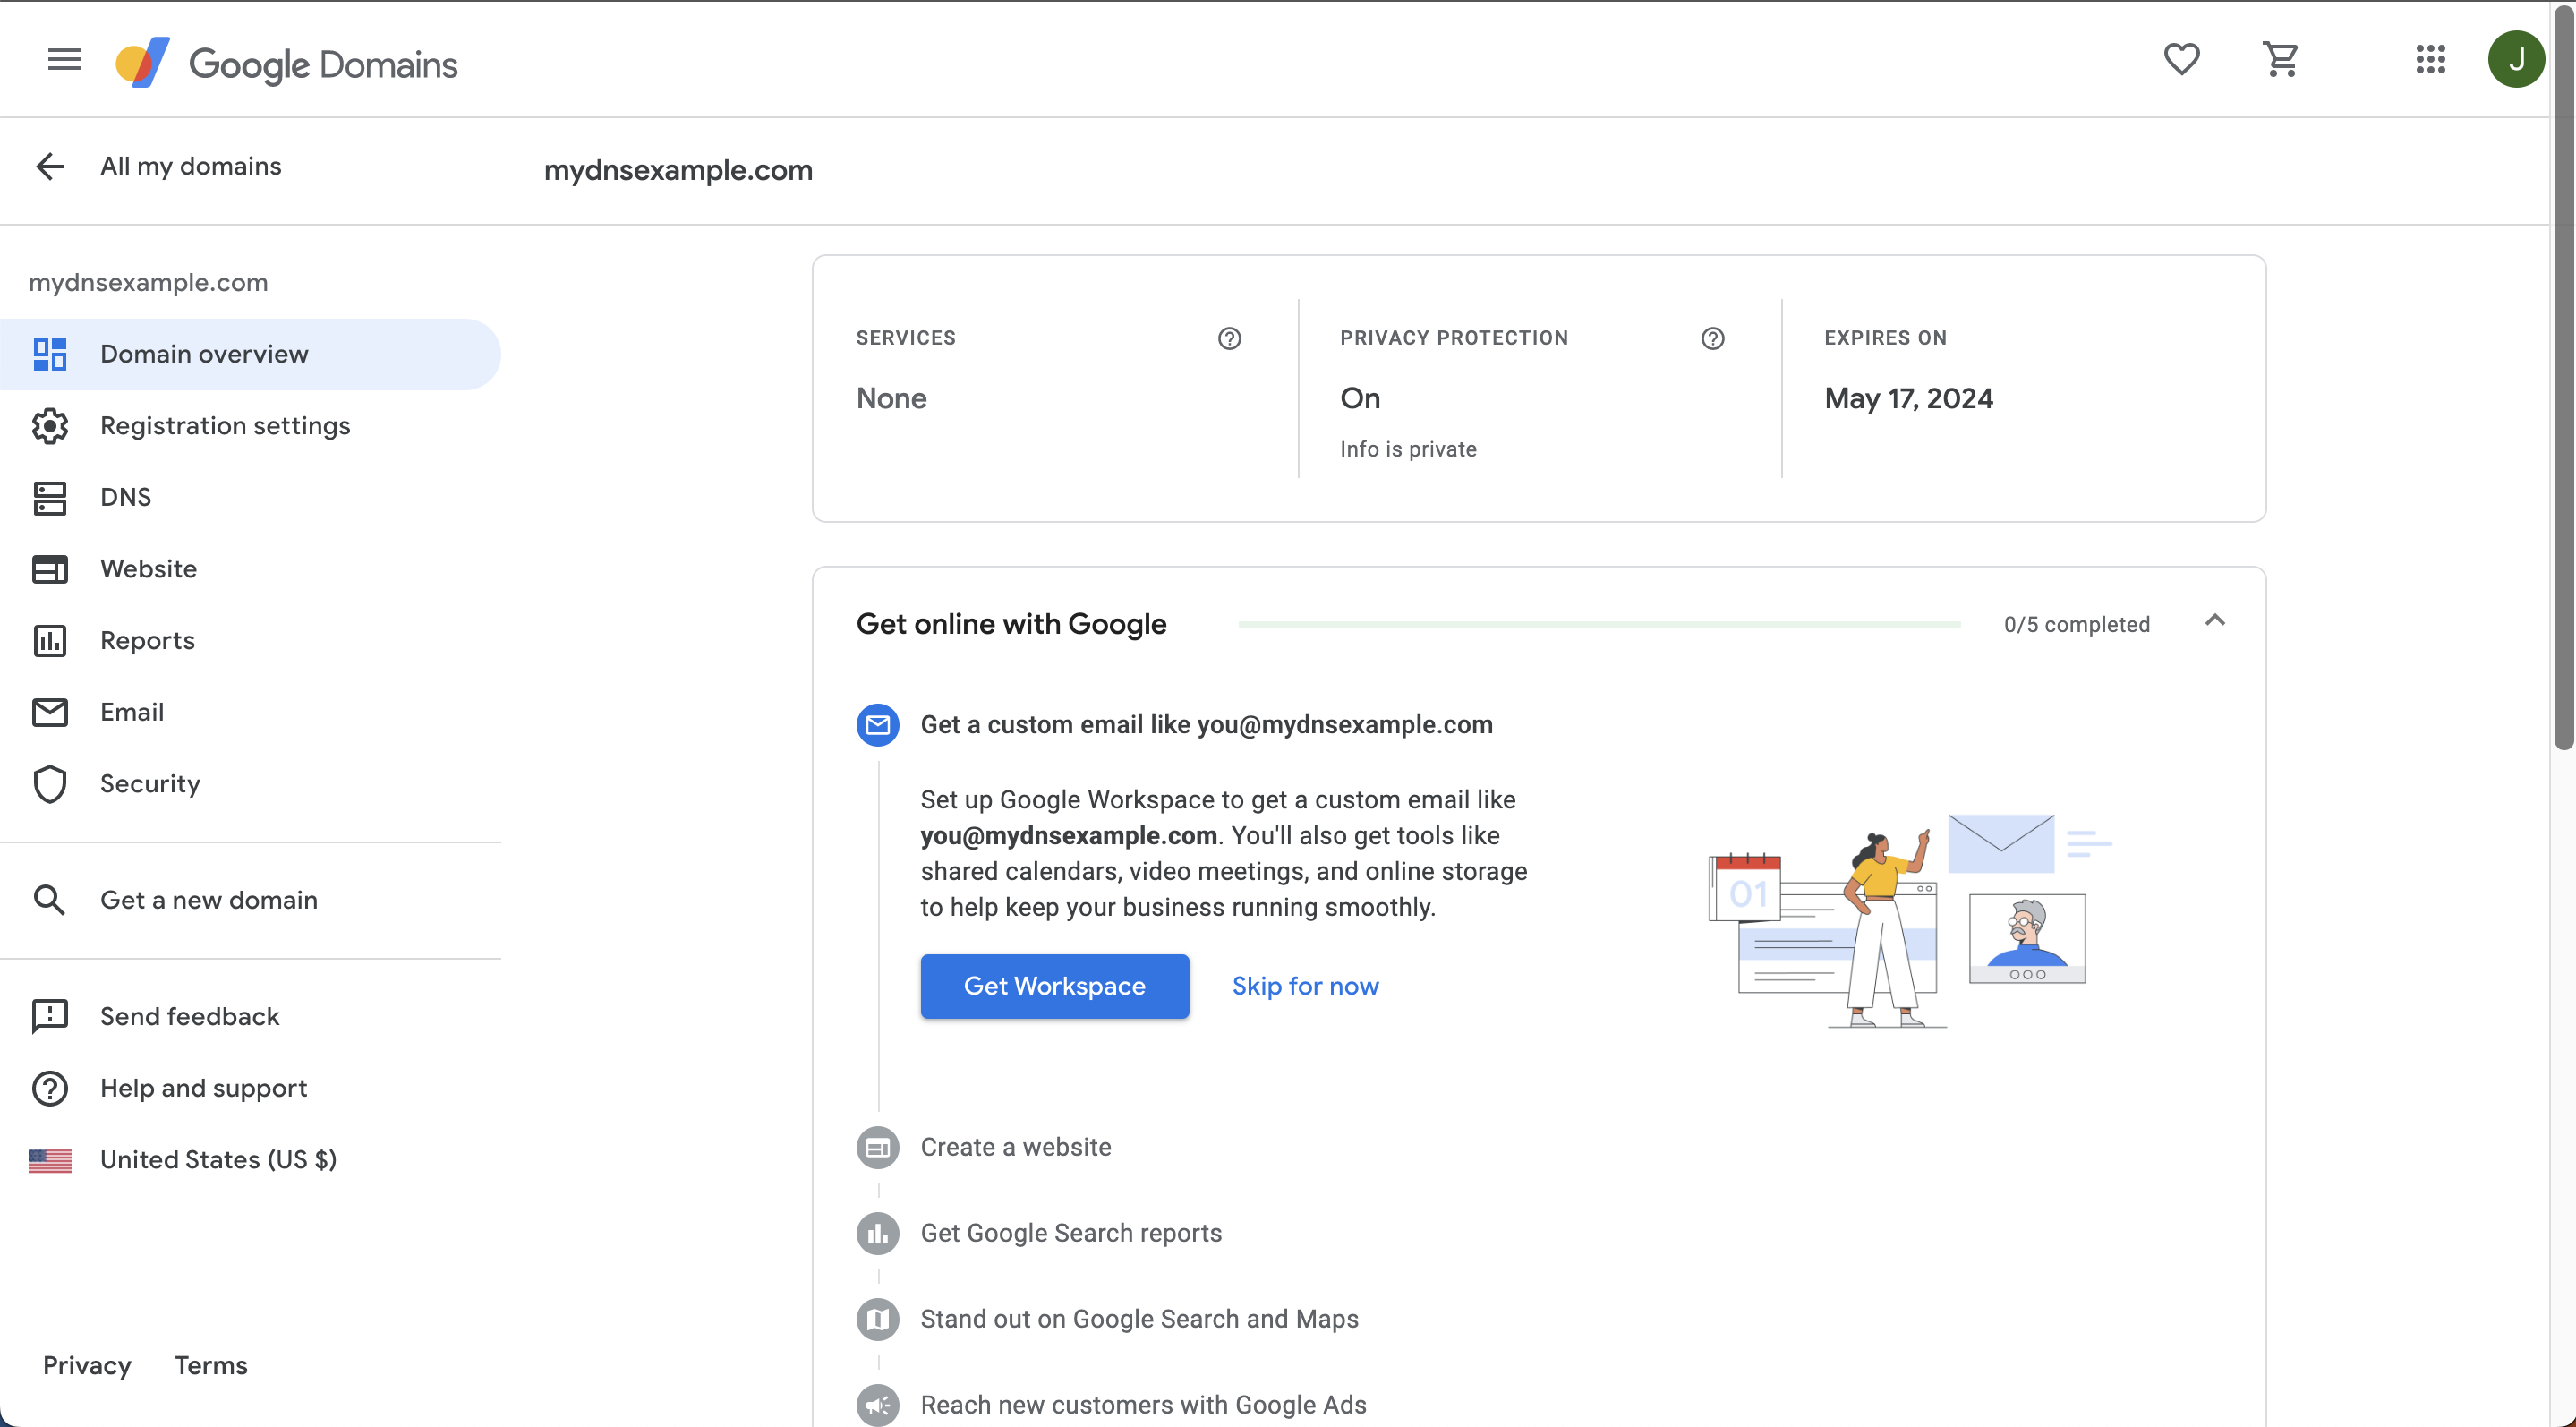Navigate to DNS settings icon
Image resolution: width=2576 pixels, height=1427 pixels.
coord(49,496)
